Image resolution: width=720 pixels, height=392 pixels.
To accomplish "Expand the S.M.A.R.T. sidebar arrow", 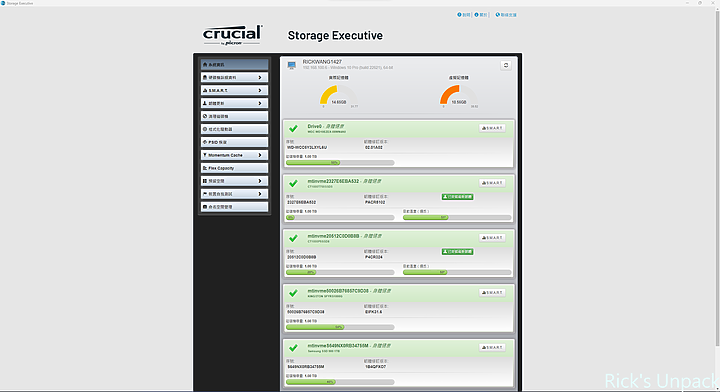I will point(260,90).
